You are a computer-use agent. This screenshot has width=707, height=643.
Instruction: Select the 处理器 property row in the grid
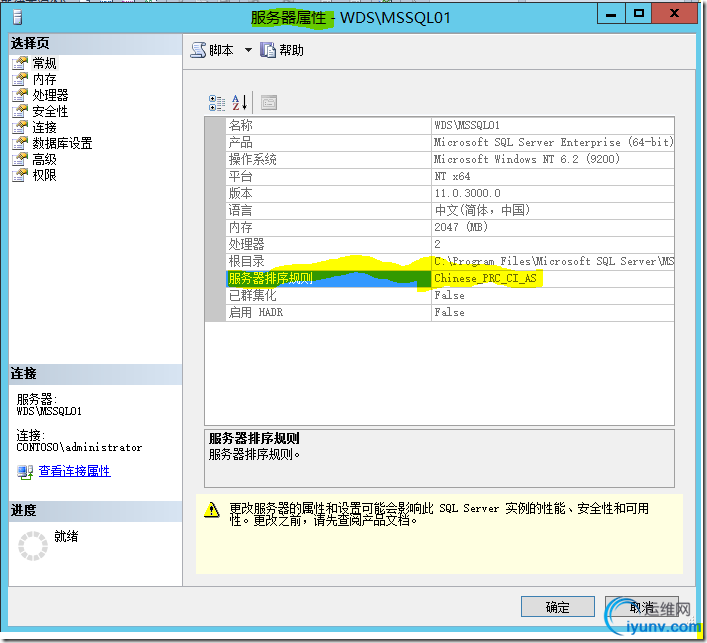(450, 244)
